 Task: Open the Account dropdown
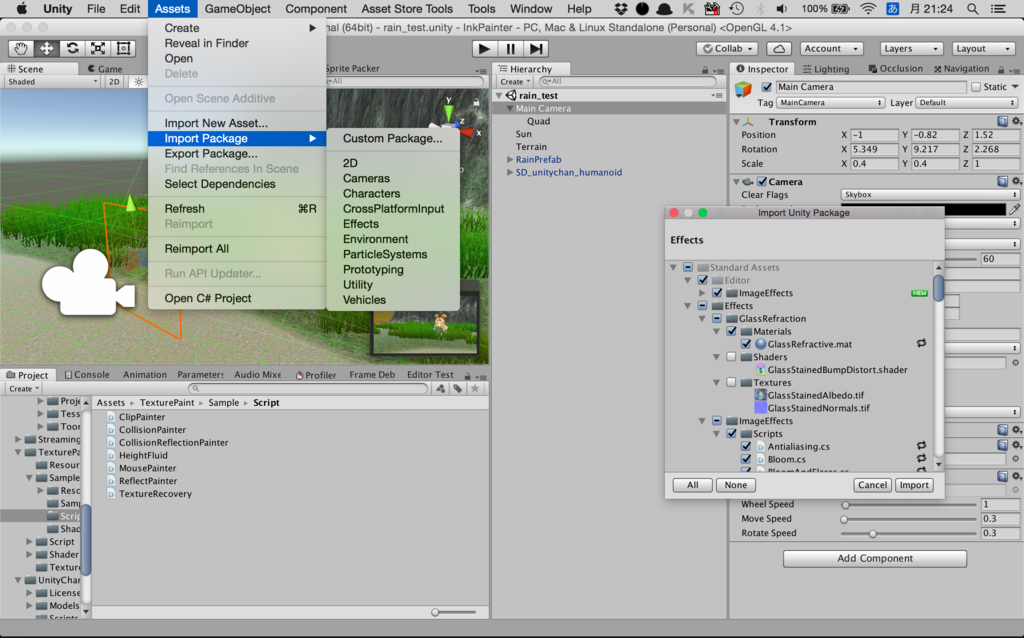(831, 48)
